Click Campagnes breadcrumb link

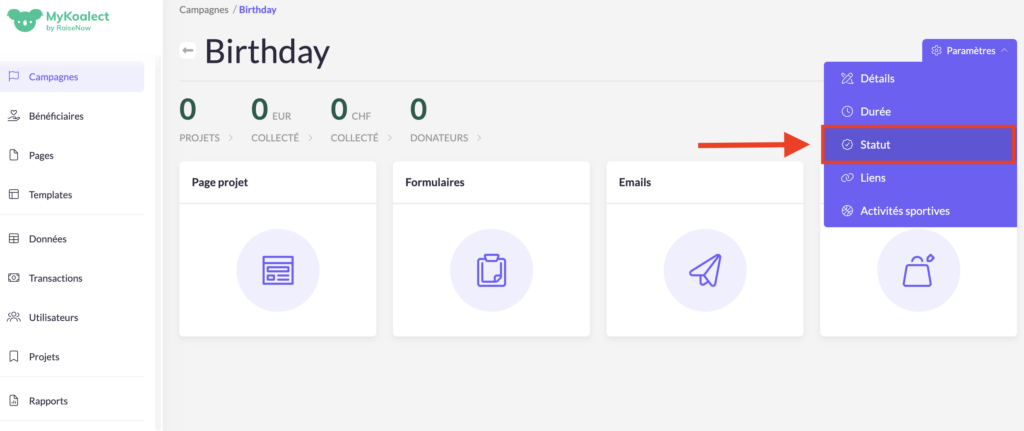[204, 9]
